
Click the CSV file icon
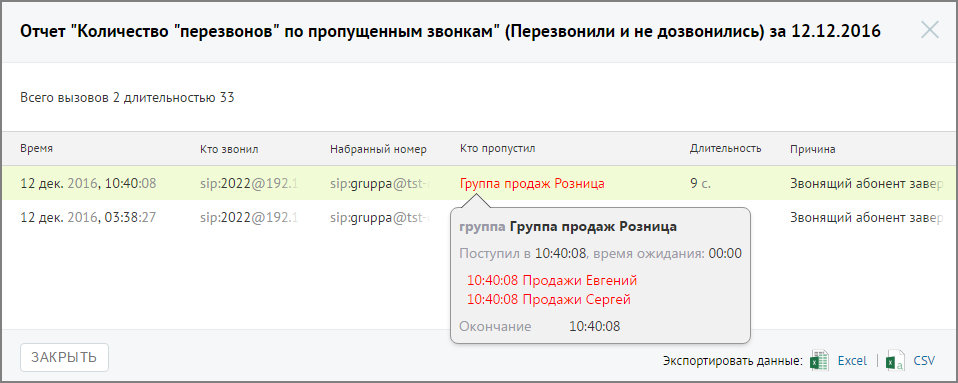pyautogui.click(x=896, y=360)
